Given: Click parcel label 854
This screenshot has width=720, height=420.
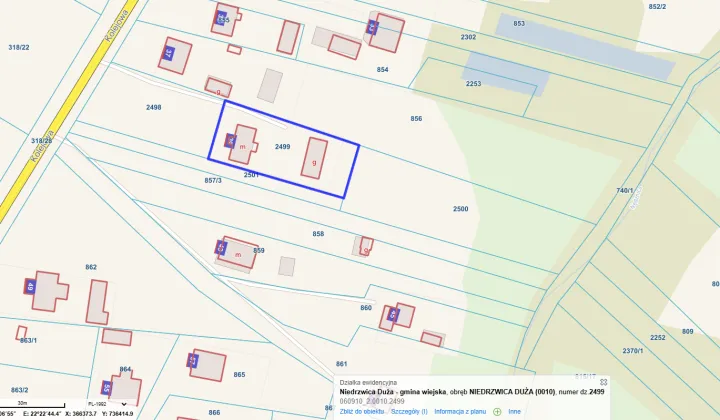Looking at the screenshot, I should [382, 70].
